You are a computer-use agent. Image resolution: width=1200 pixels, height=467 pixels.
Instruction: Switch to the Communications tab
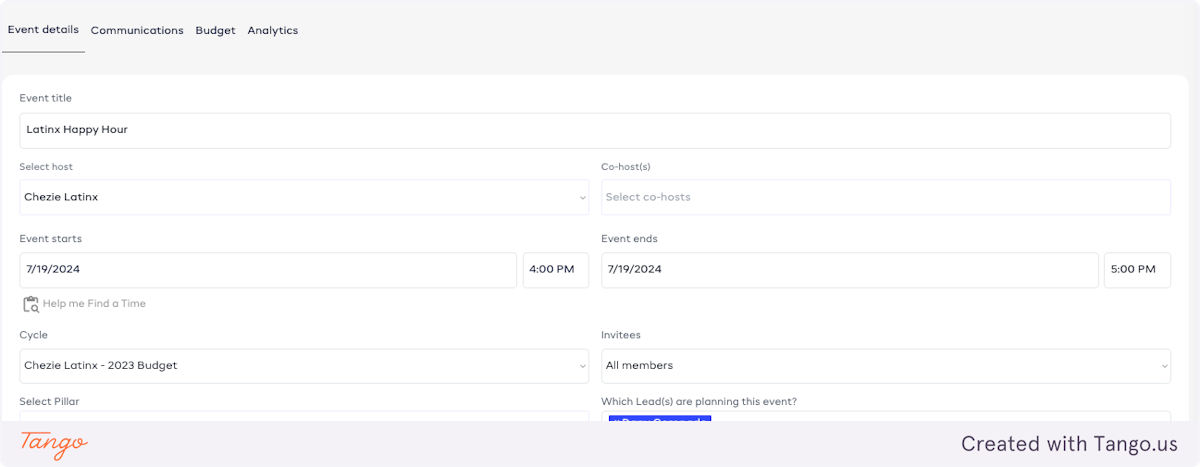coord(137,31)
